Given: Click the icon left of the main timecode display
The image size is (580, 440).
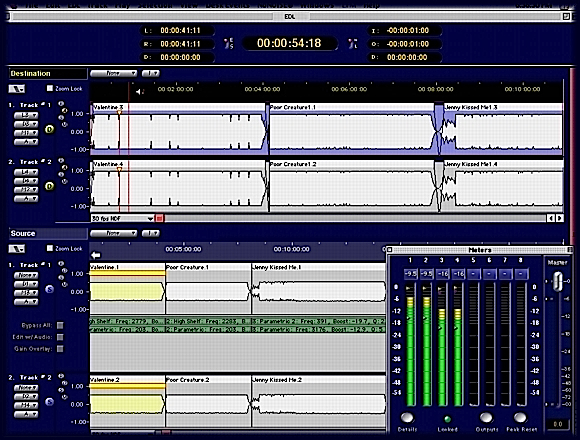Looking at the screenshot, I should pos(229,44).
